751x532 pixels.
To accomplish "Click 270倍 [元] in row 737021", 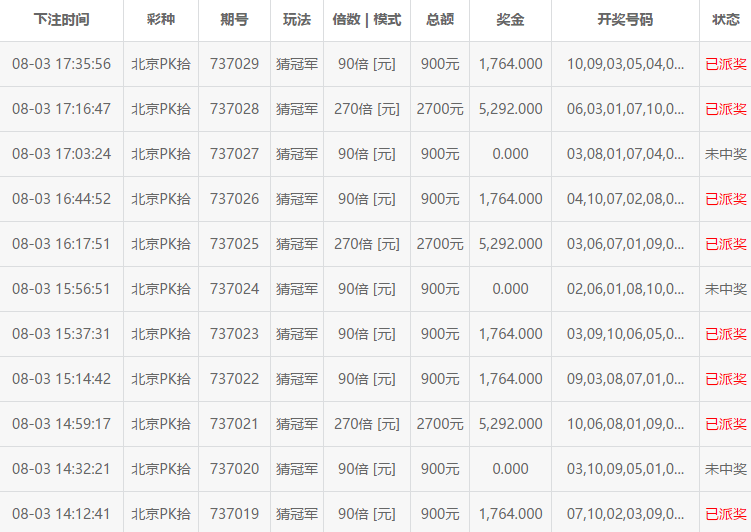I will (367, 424).
